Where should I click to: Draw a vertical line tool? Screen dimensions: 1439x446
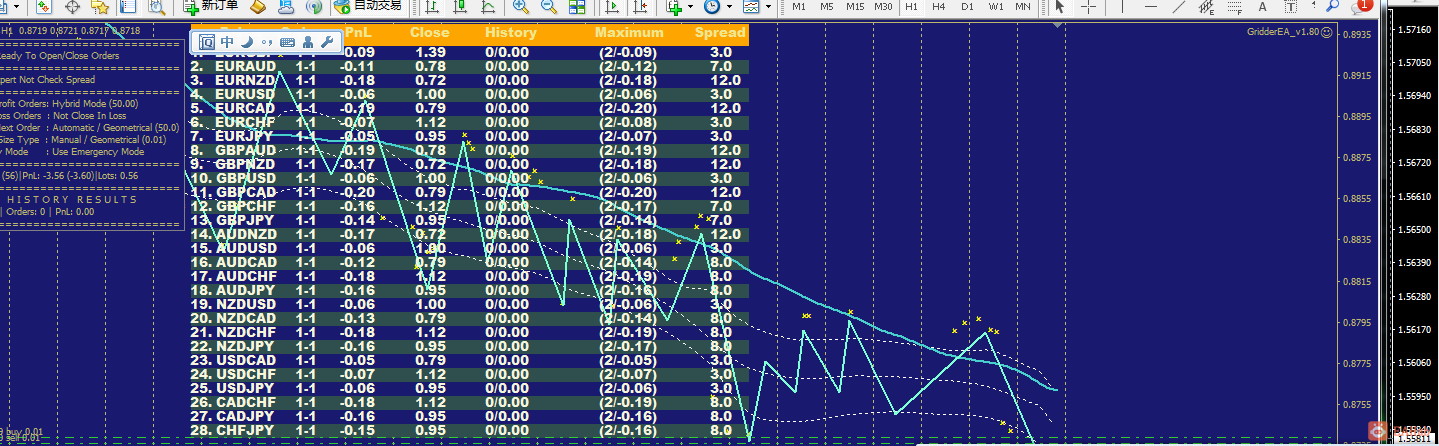pos(1122,6)
